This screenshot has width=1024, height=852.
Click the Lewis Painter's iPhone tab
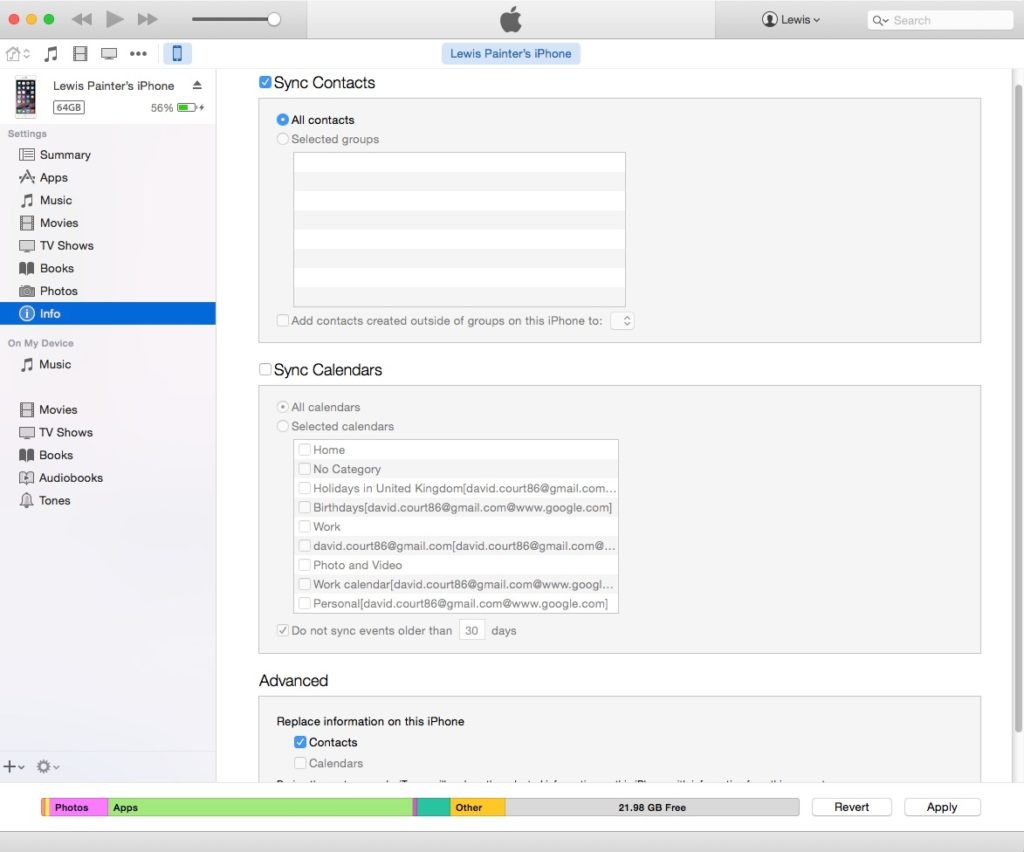(x=511, y=54)
